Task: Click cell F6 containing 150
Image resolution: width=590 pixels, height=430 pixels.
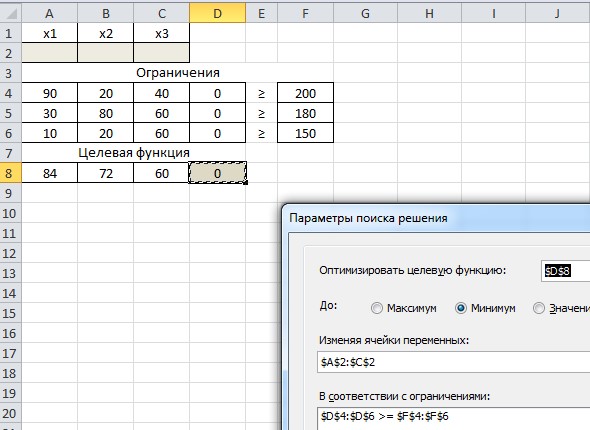Action: (x=305, y=133)
